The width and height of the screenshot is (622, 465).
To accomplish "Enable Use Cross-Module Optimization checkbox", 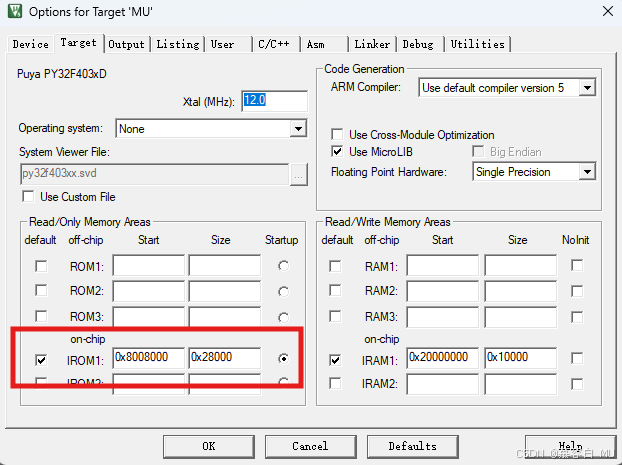I will click(337, 134).
